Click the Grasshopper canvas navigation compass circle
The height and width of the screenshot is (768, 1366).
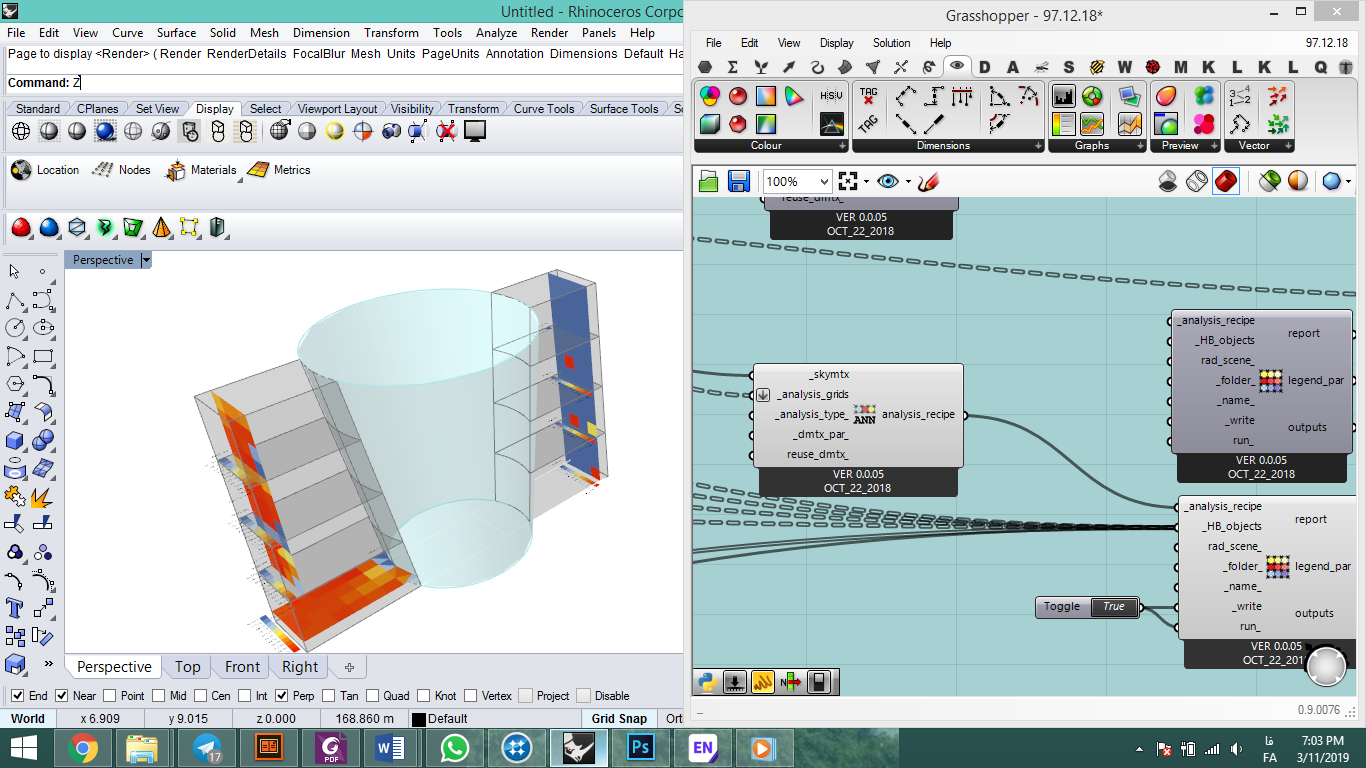[x=1327, y=667]
